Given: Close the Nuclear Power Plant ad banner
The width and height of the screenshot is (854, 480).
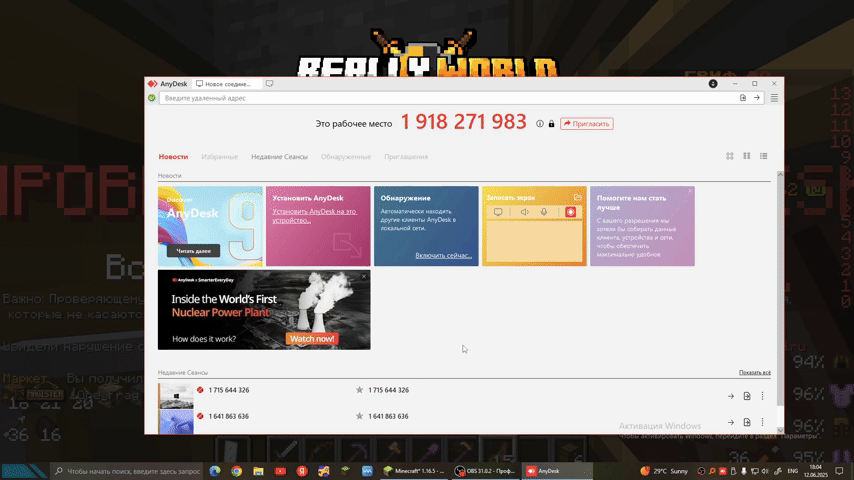Looking at the screenshot, I should [364, 277].
